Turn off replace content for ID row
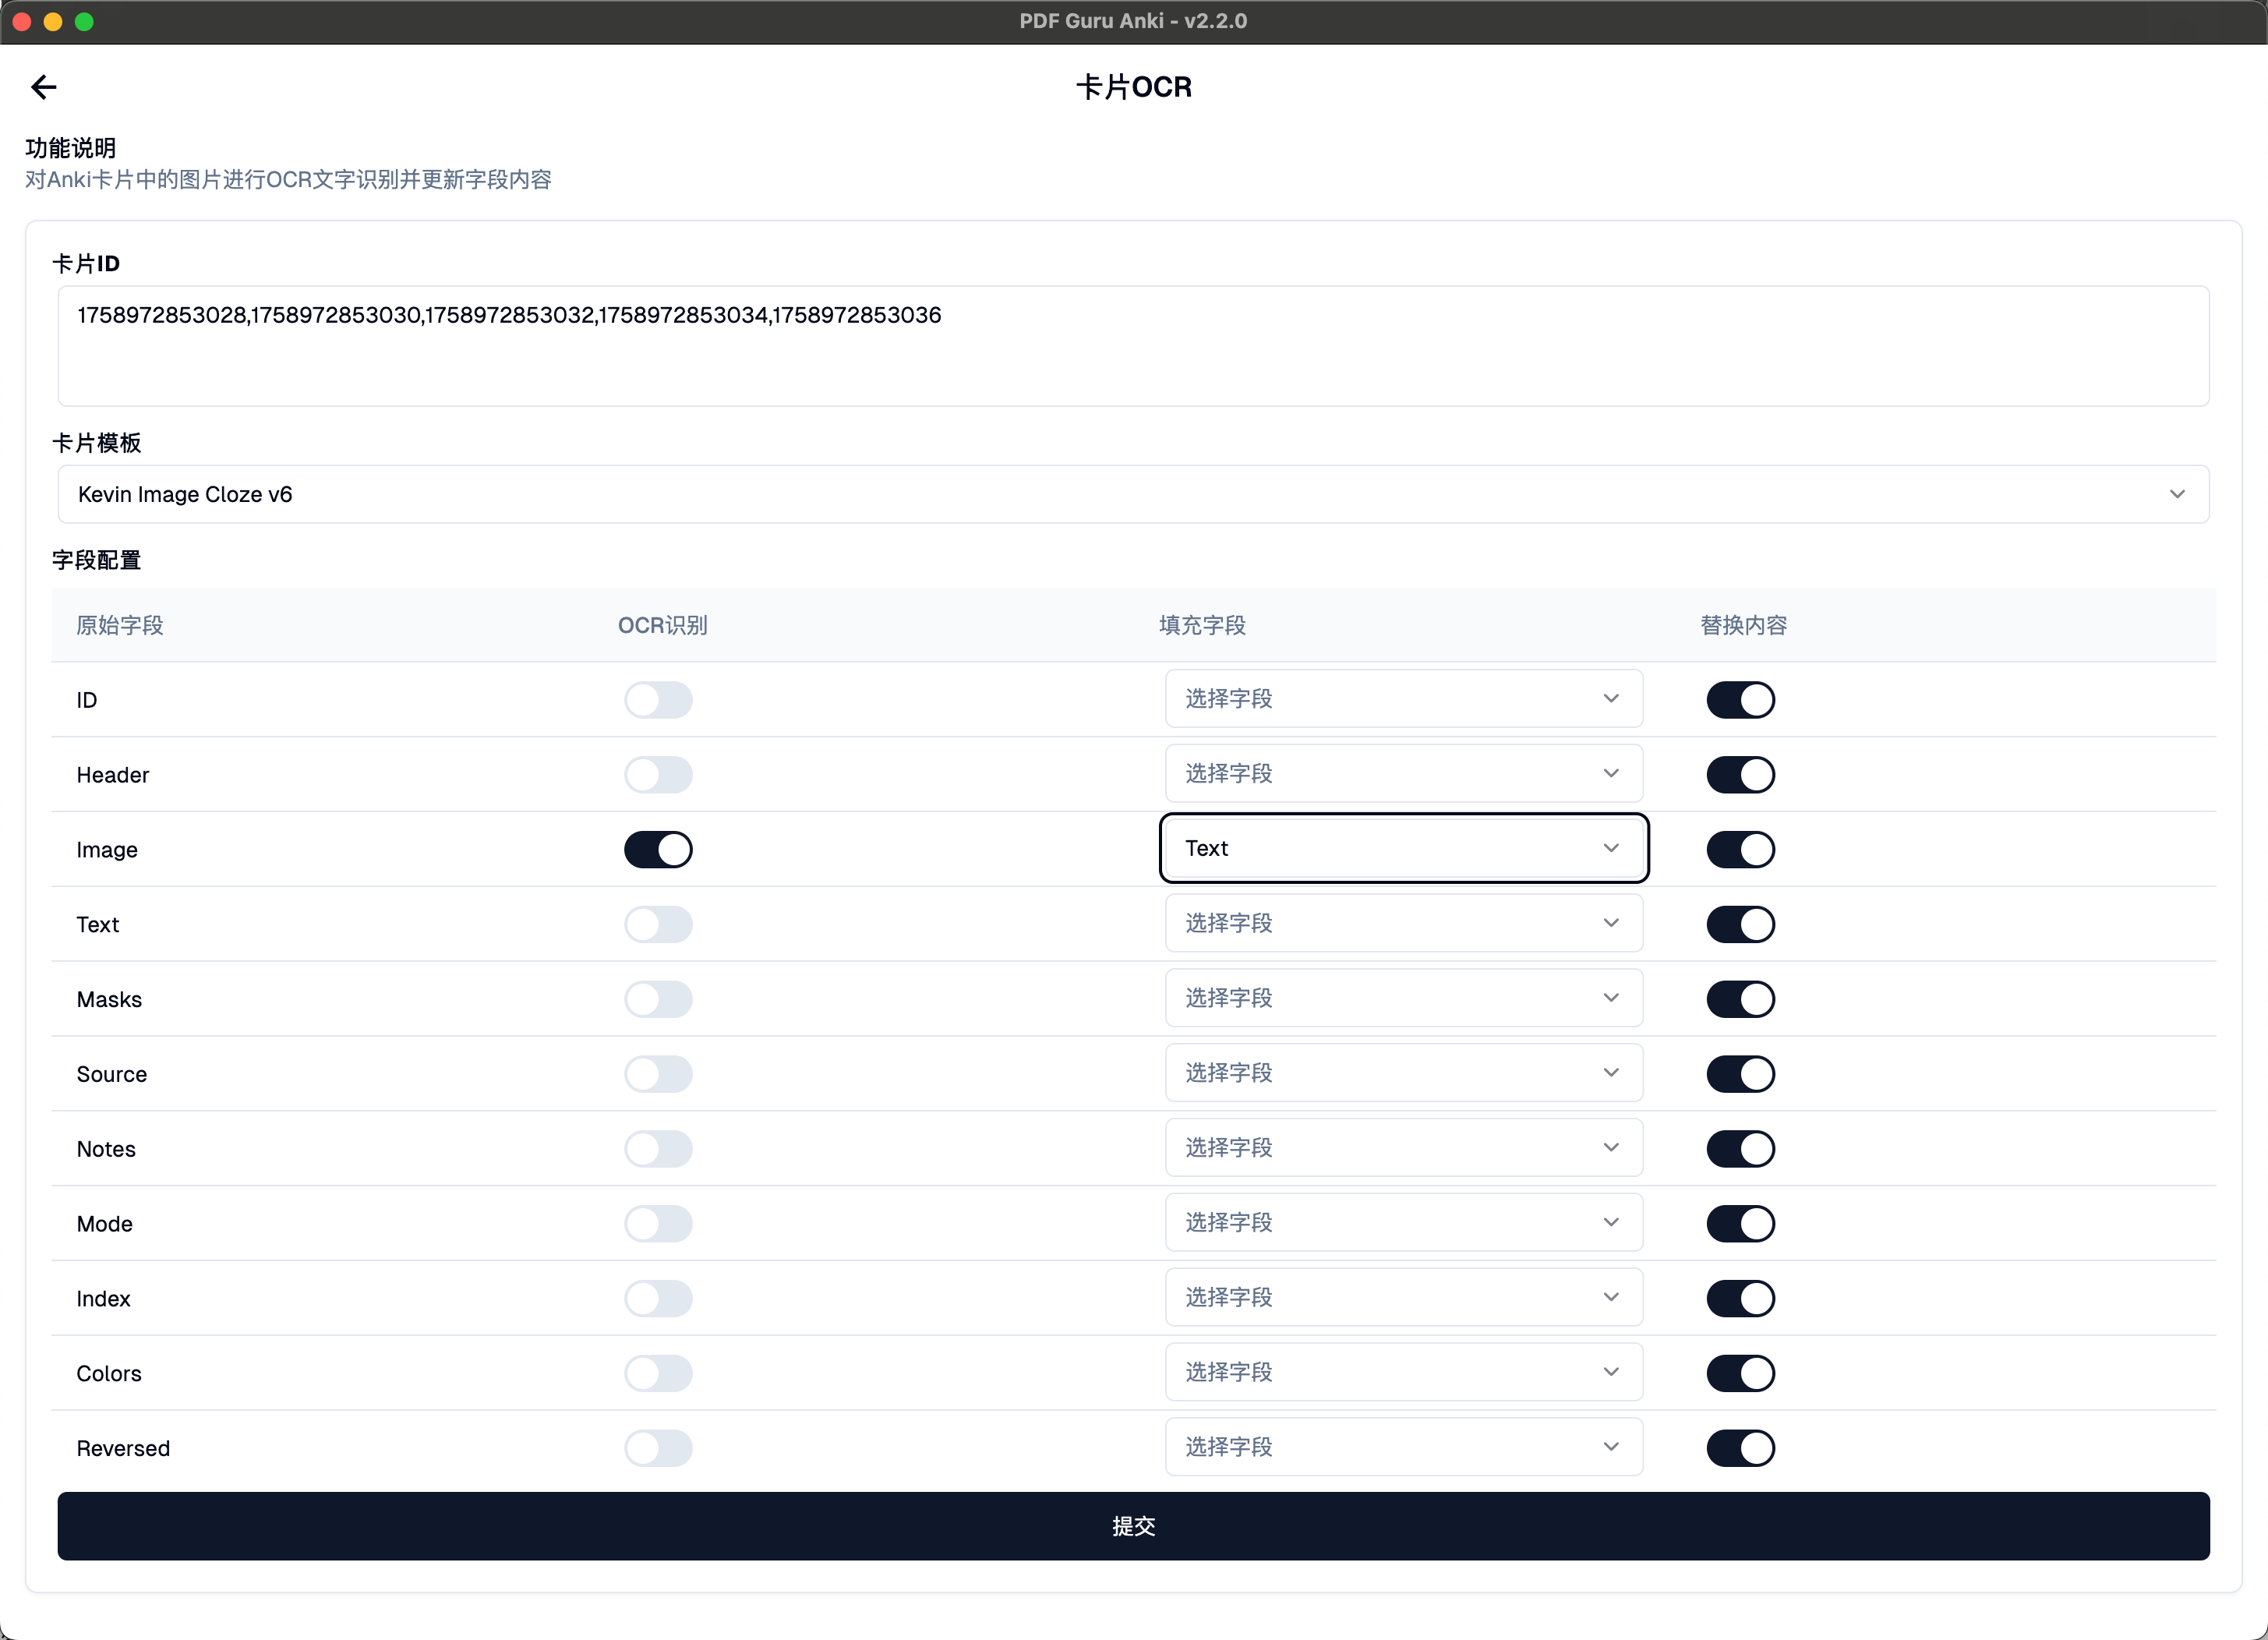This screenshot has width=2268, height=1640. click(1740, 700)
